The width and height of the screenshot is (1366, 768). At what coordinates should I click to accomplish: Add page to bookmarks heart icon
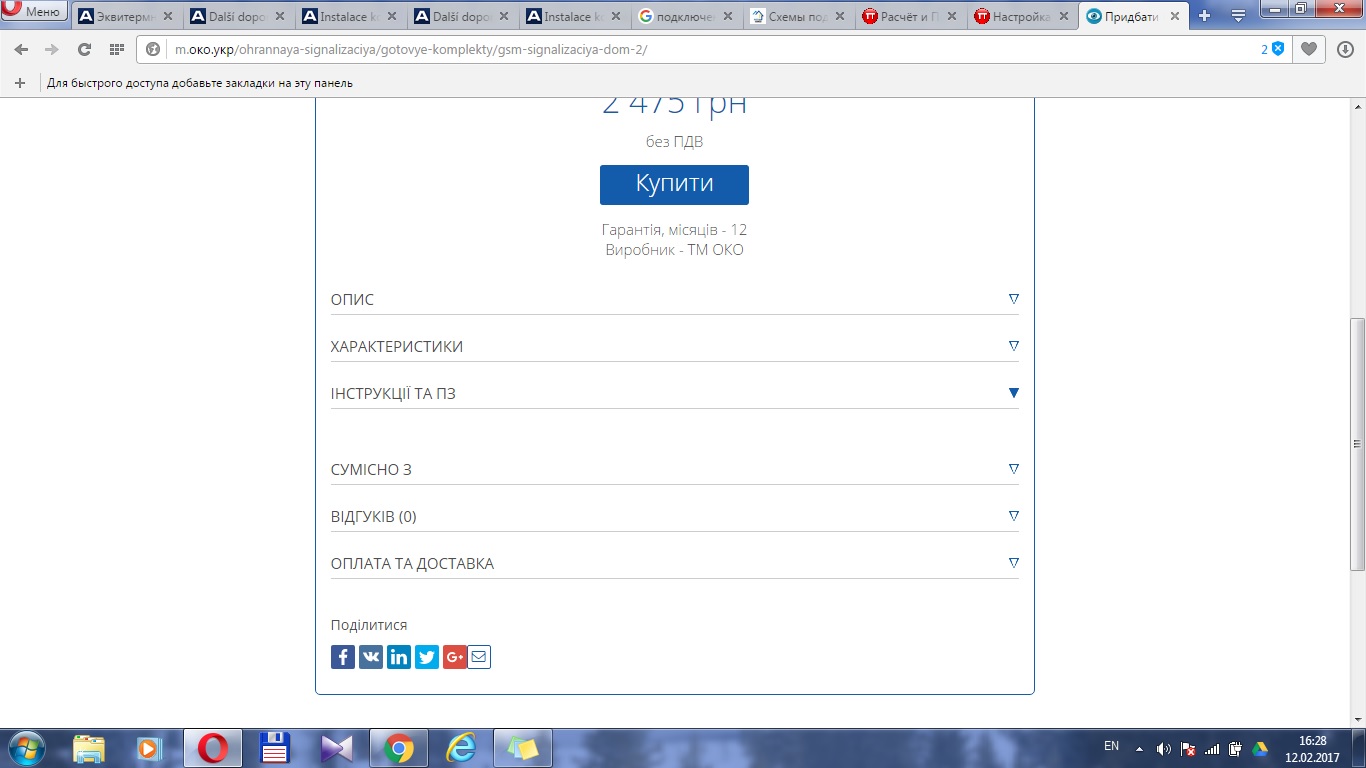click(x=1308, y=49)
